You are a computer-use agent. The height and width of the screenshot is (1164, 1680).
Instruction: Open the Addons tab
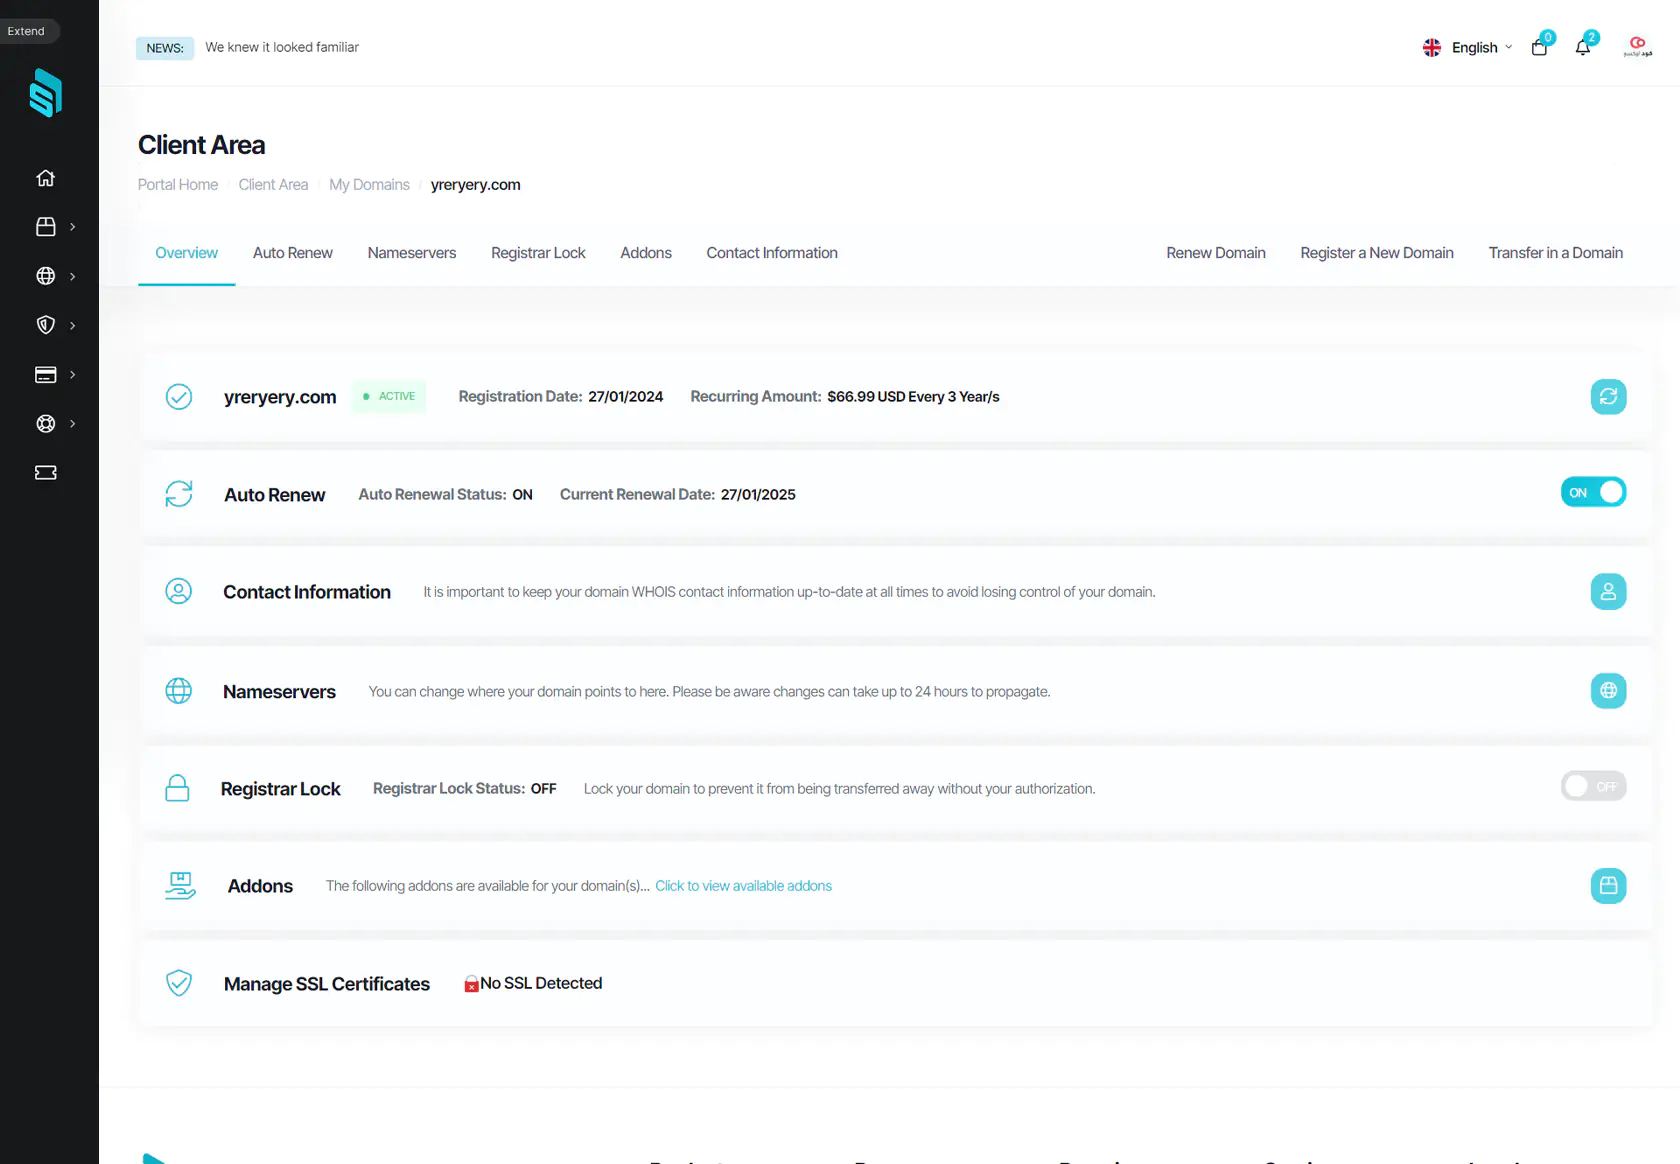tap(646, 253)
